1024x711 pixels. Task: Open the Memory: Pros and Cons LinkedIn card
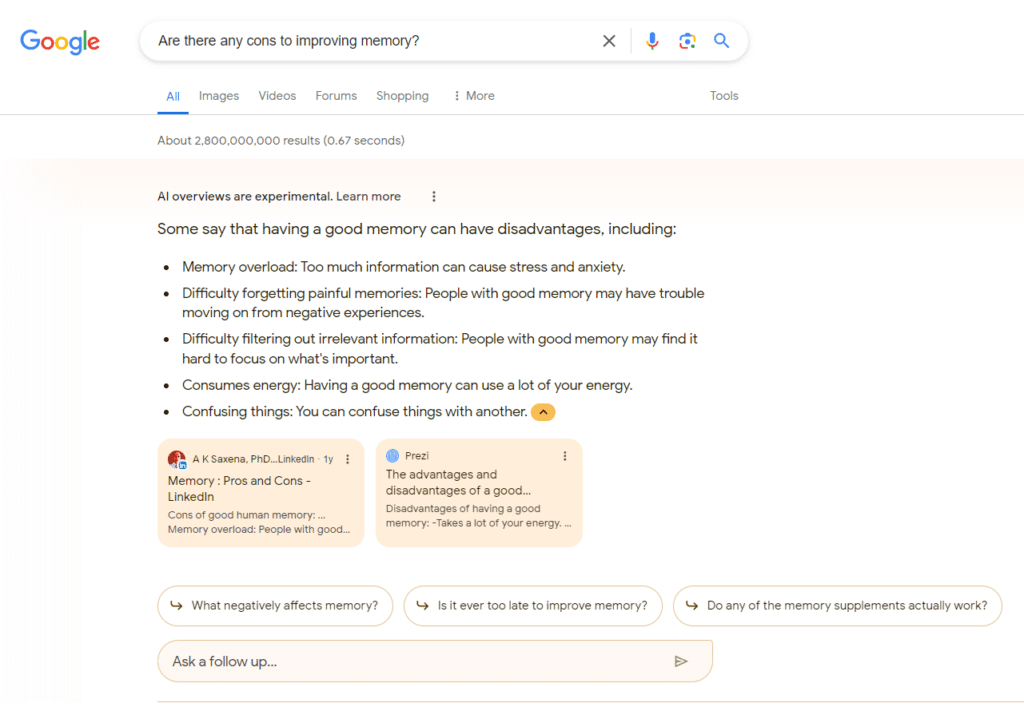pos(240,488)
